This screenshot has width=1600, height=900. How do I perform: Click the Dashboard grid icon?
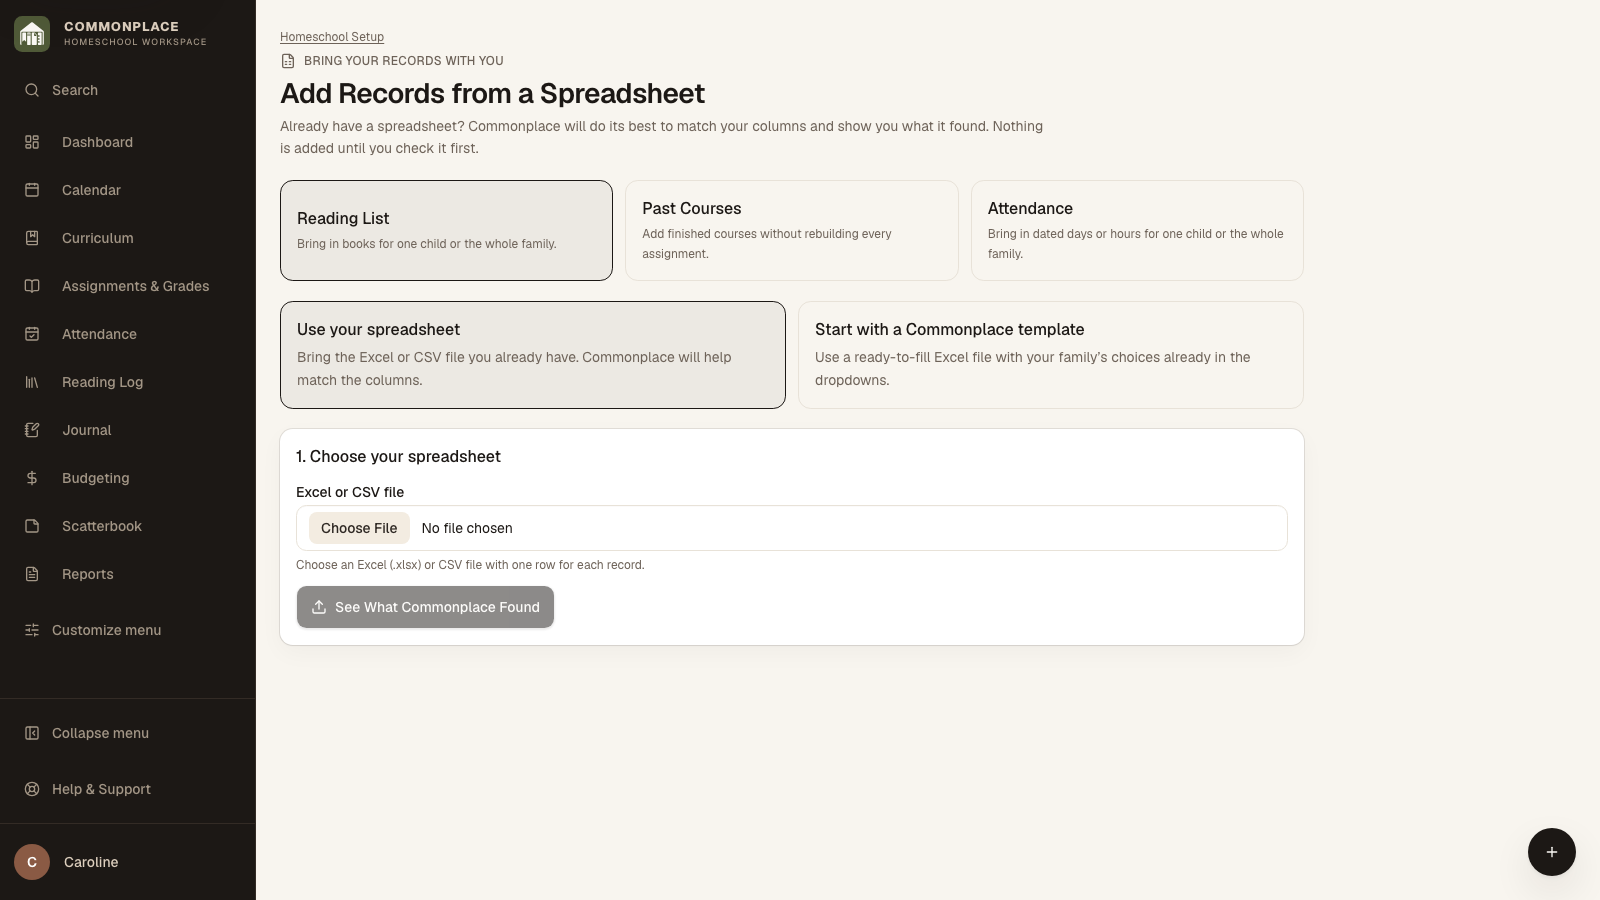tap(32, 142)
